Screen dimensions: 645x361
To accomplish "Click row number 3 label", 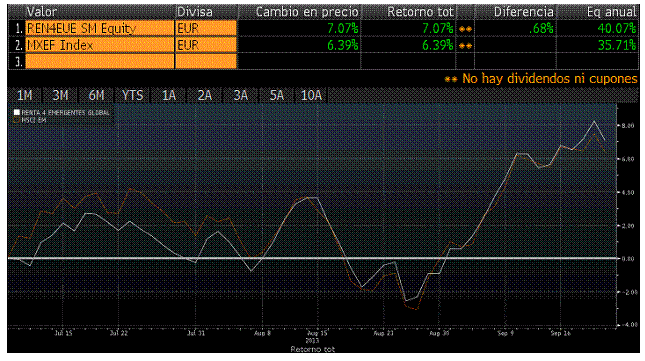I will [x=18, y=62].
